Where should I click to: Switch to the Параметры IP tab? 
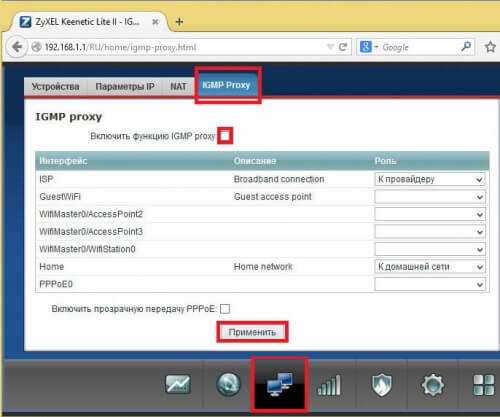click(x=125, y=87)
